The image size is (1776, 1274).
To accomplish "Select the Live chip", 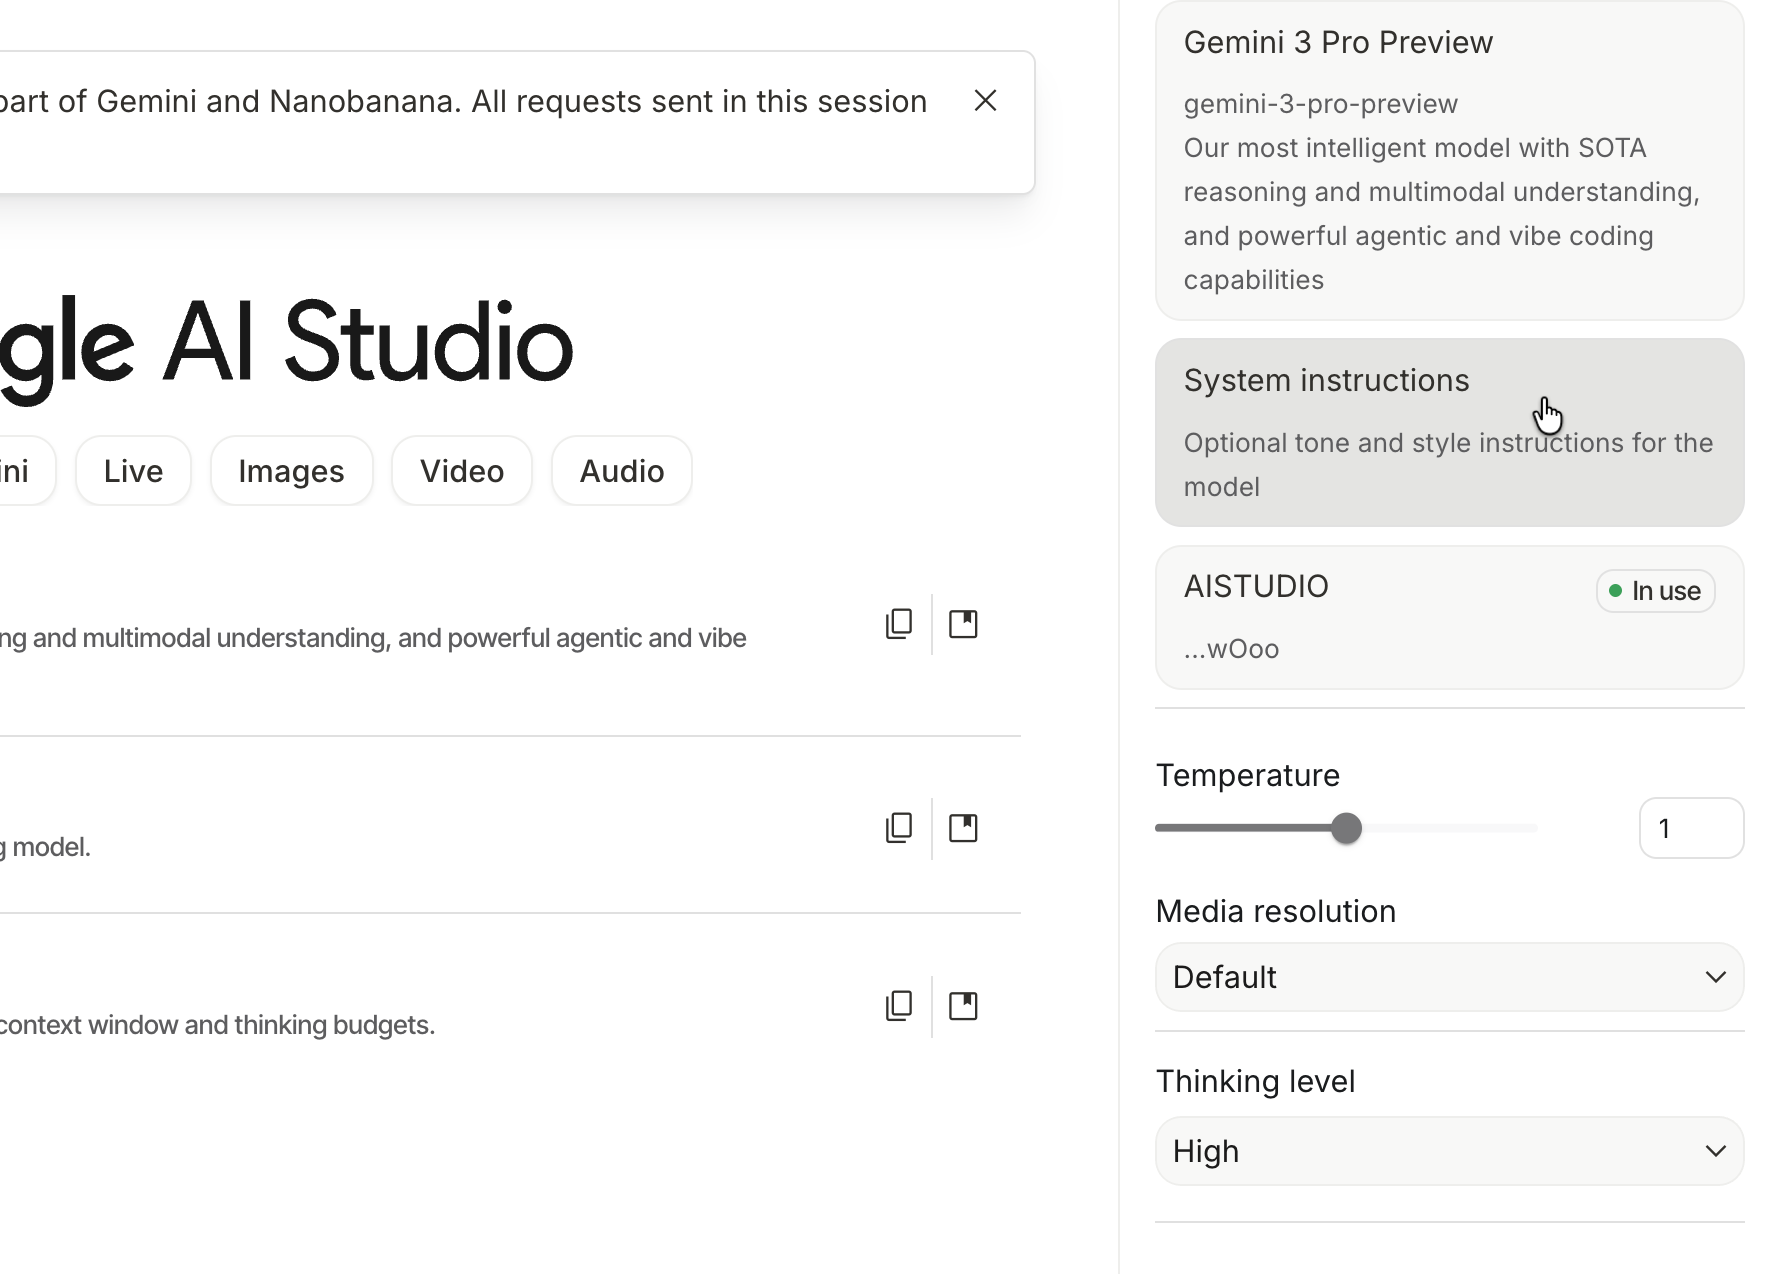I will click(133, 471).
